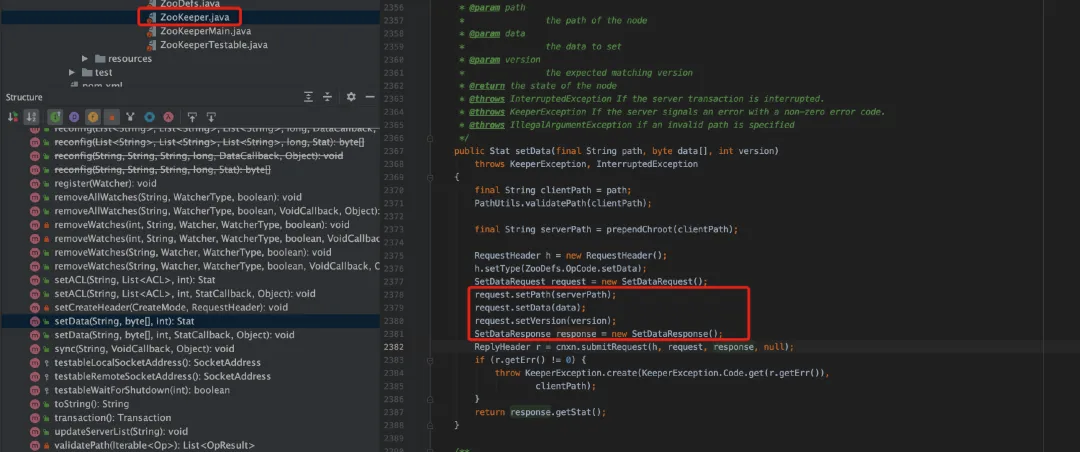The image size is (1080, 452).
Task: Click method icon beside transaction(): Transaction
Action: [35, 418]
